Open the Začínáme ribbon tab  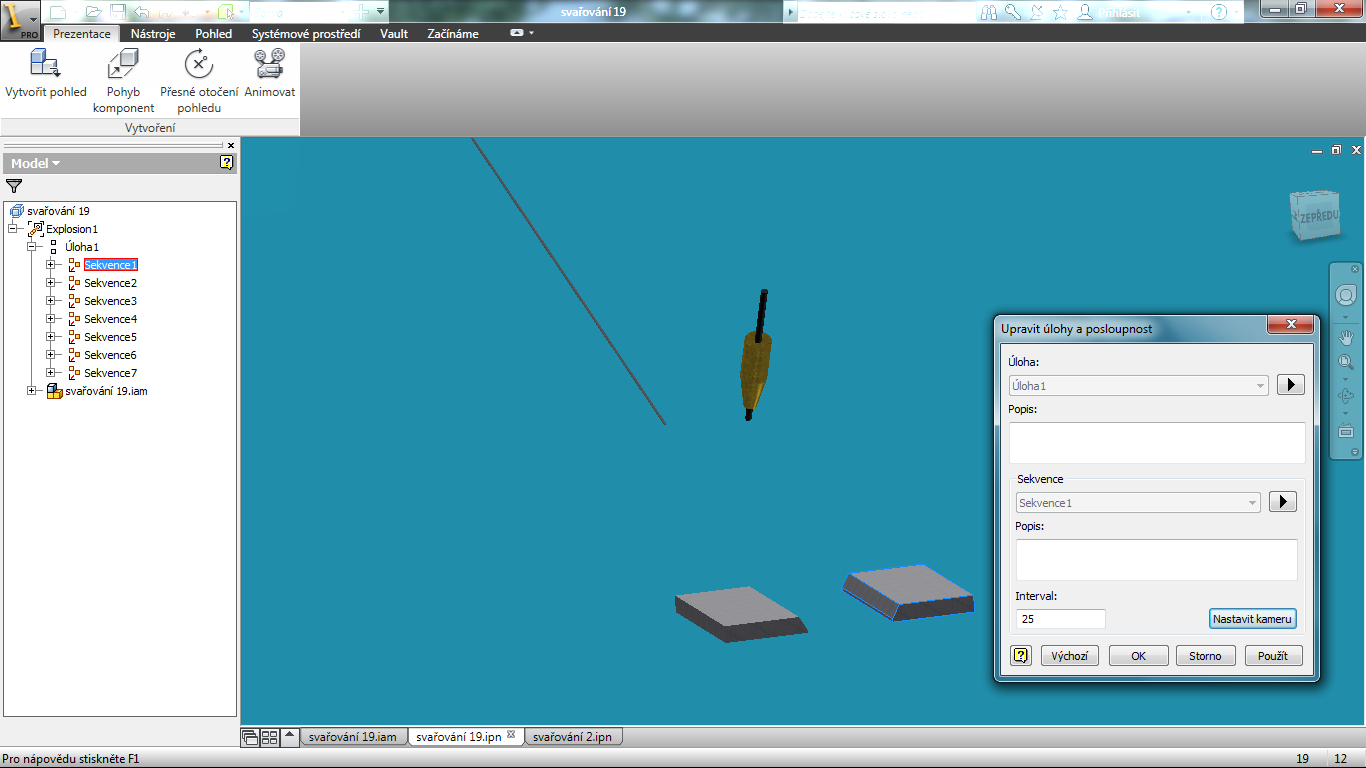(x=453, y=34)
